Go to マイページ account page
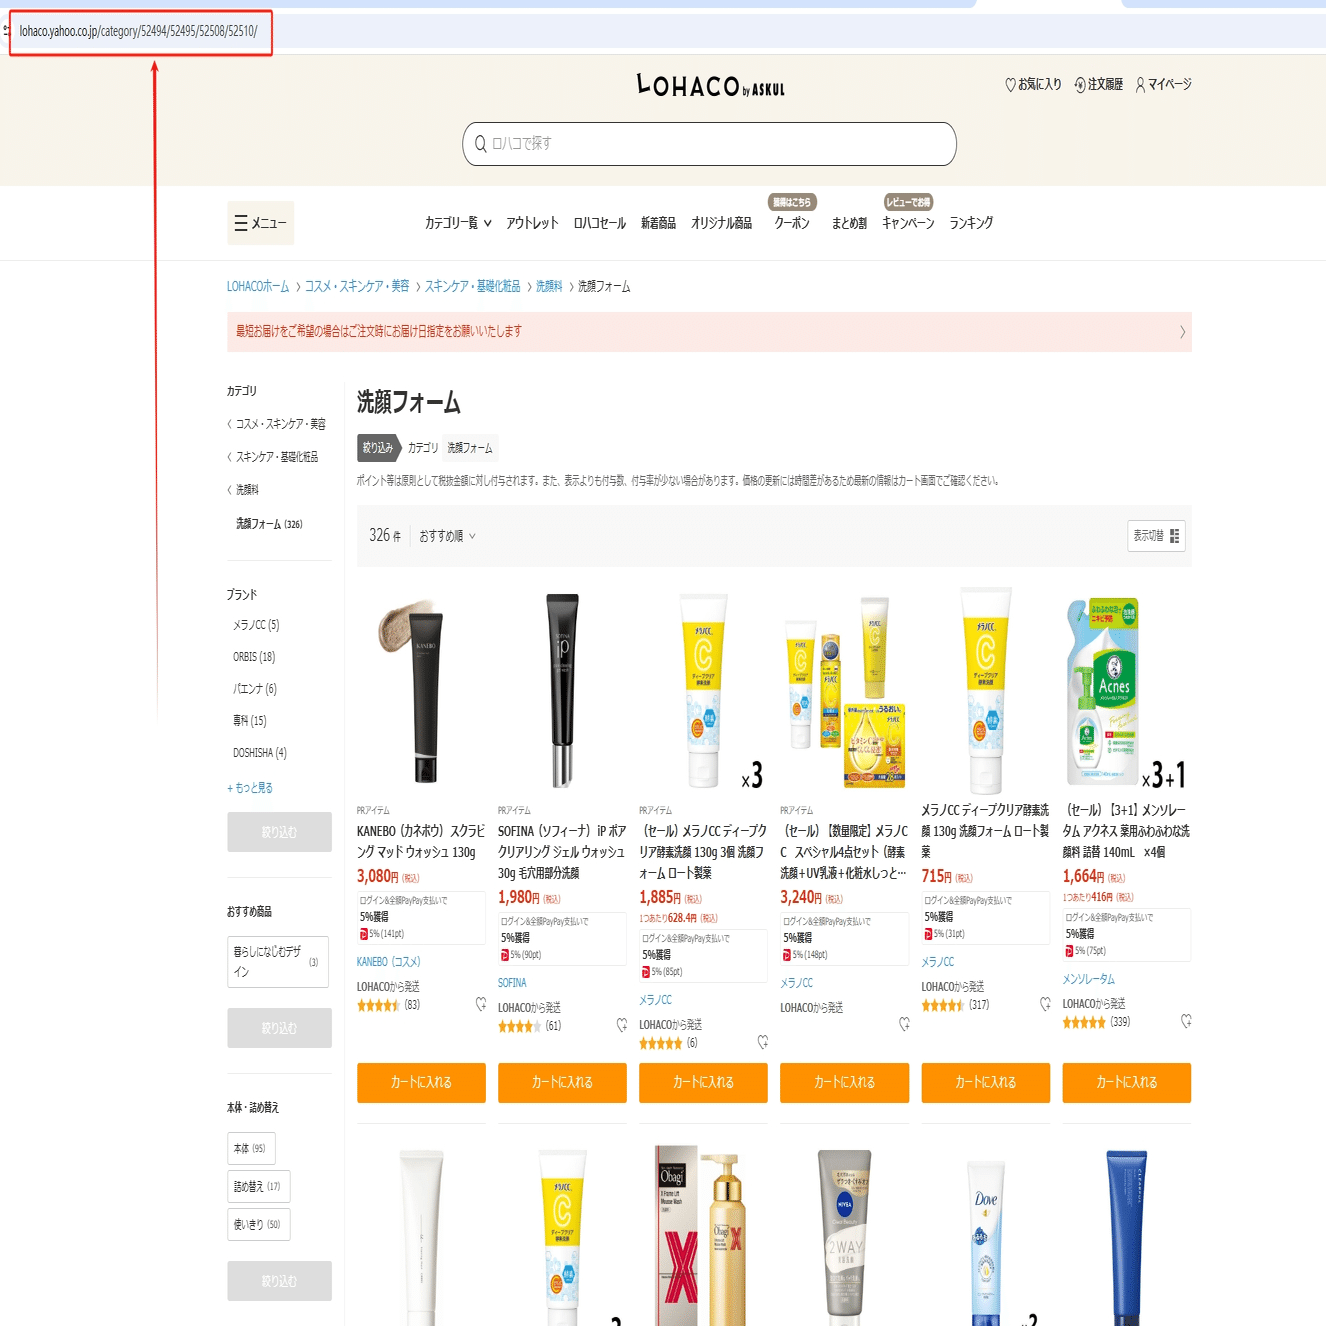Viewport: 1326px width, 1326px height. pos(1163,85)
